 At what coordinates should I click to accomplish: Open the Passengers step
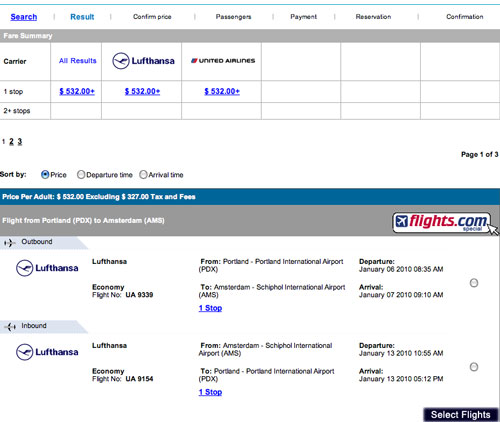(x=233, y=17)
